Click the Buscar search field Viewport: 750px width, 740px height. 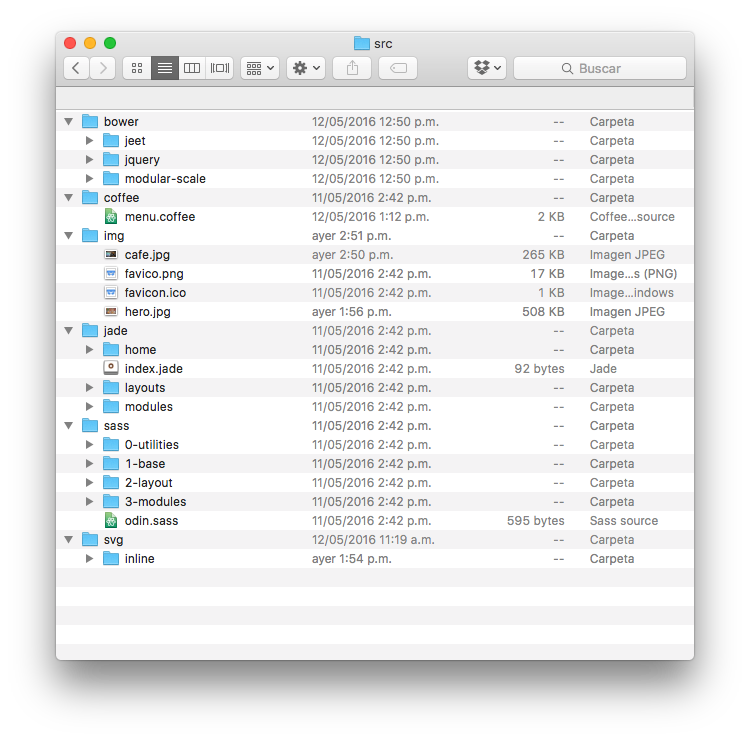point(600,68)
